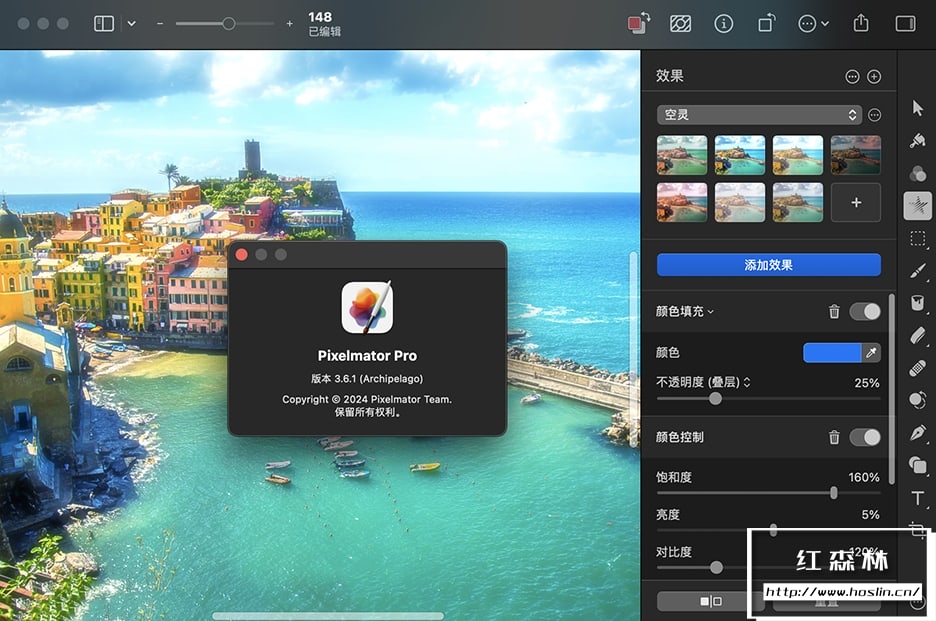Click the 25% opacity value
Screen dimensions: 936x621
[x=867, y=383]
